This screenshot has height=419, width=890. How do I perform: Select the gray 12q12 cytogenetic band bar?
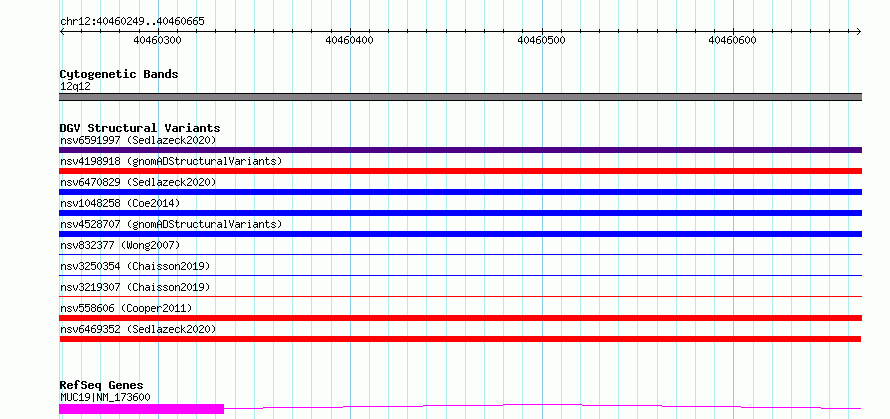(x=460, y=97)
